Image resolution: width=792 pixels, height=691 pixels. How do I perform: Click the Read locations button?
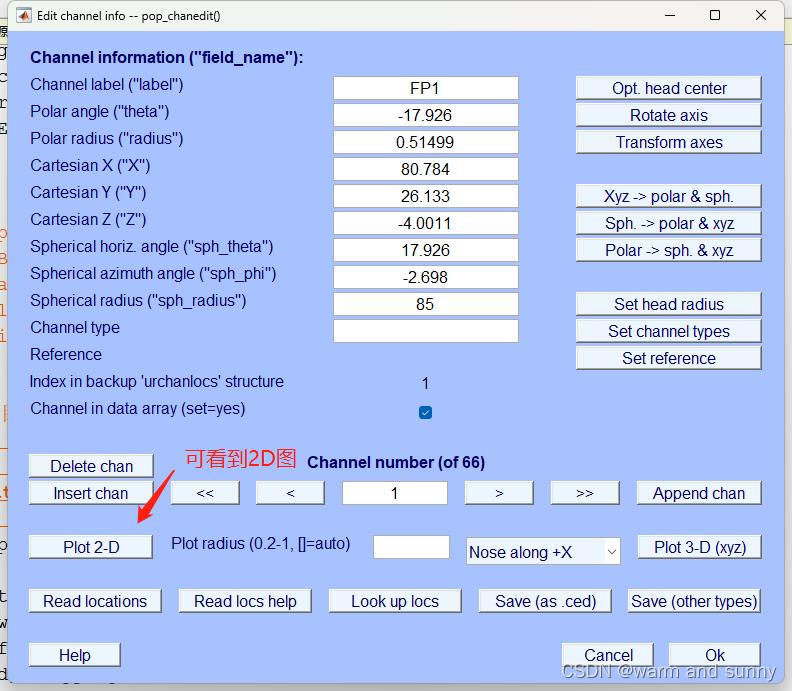coord(95,601)
